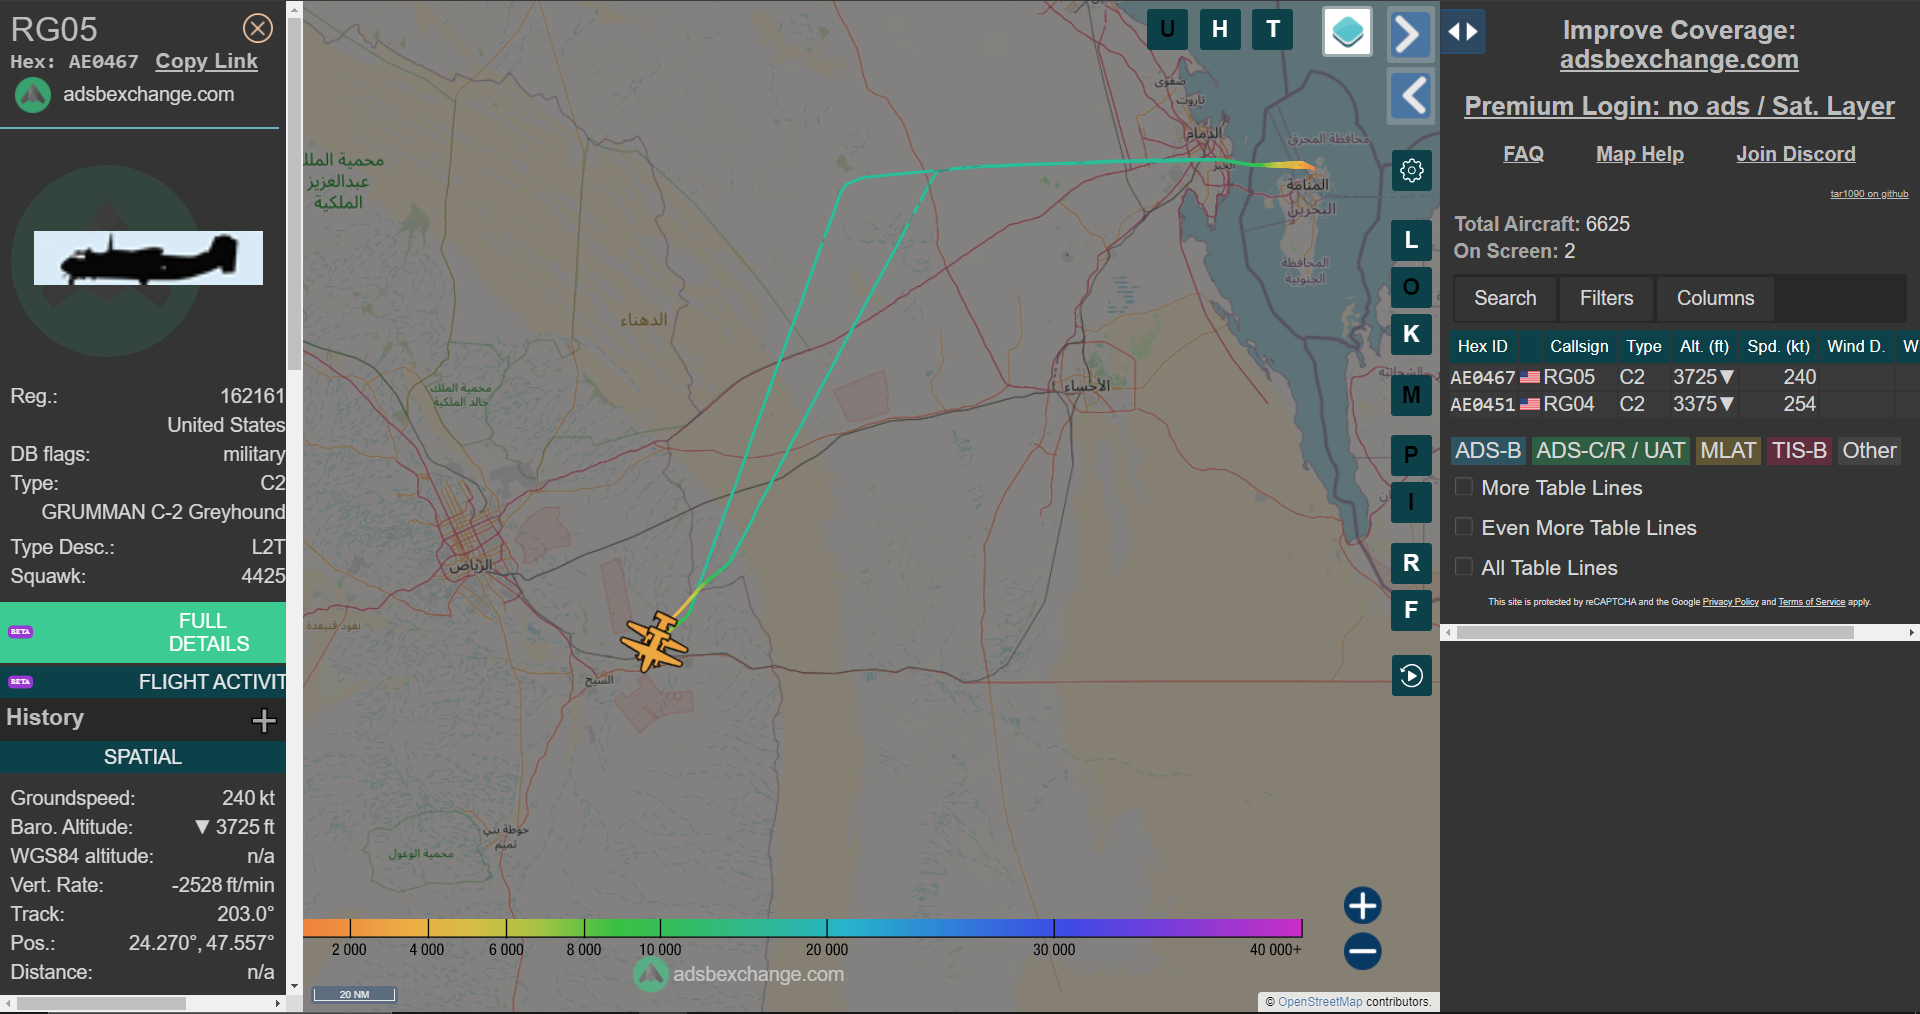Image resolution: width=1920 pixels, height=1014 pixels.
Task: Switch to the Search tab
Action: pos(1505,298)
